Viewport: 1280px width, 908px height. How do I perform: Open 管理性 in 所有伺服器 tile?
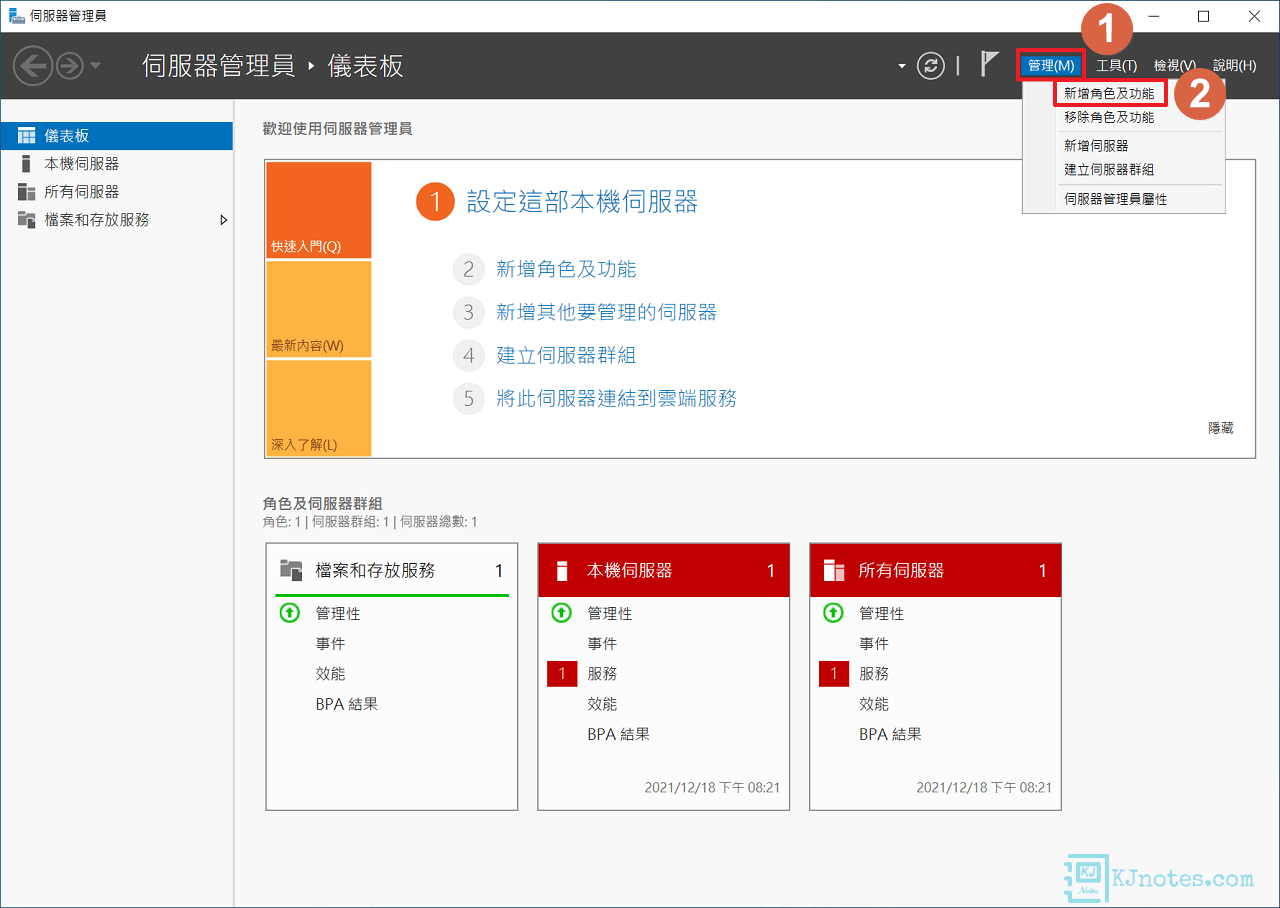click(882, 614)
